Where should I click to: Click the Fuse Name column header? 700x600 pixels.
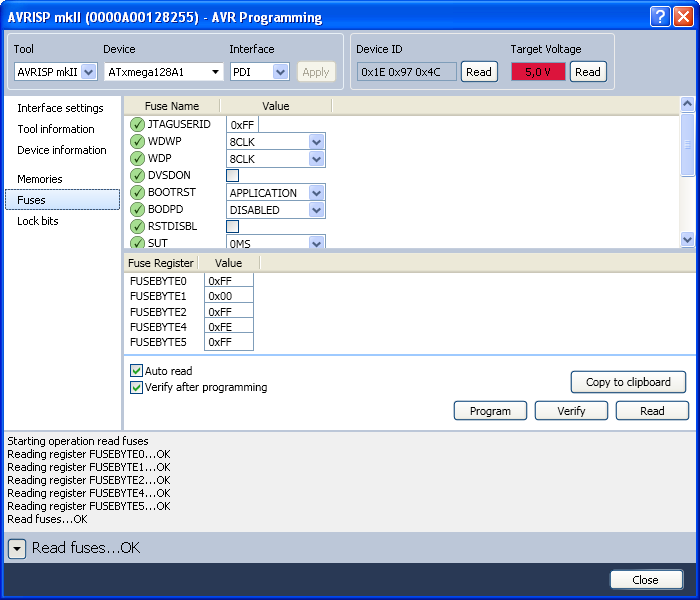(x=172, y=106)
